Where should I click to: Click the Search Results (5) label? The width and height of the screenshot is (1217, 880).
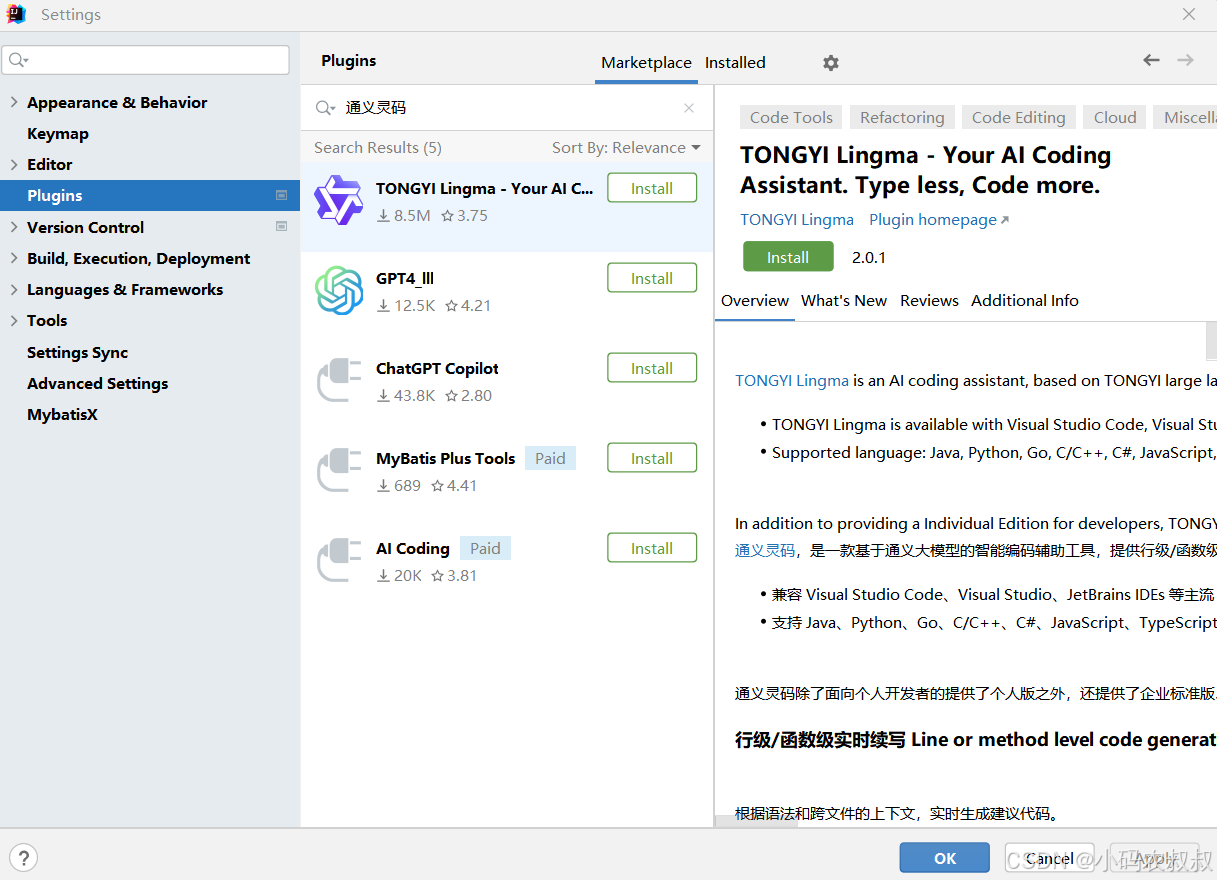tap(378, 147)
